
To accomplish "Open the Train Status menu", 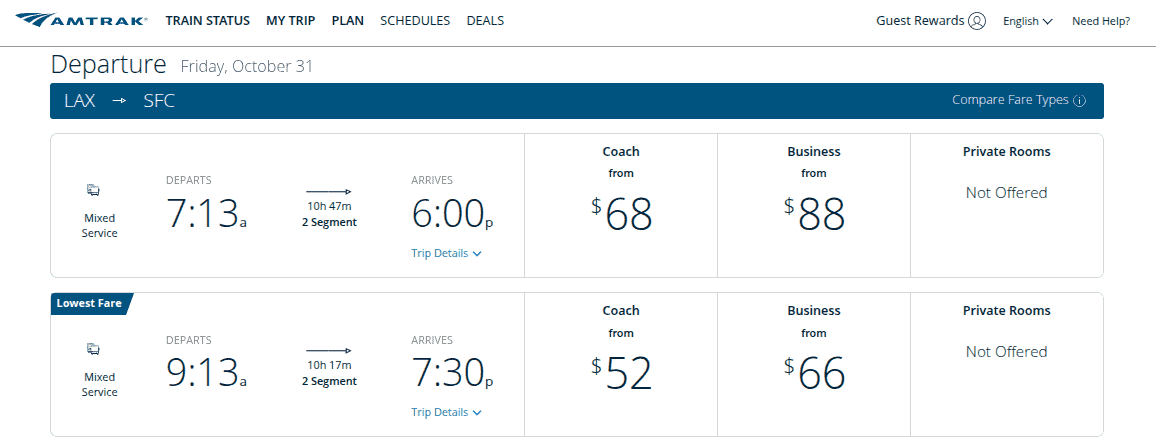I will pyautogui.click(x=207, y=21).
